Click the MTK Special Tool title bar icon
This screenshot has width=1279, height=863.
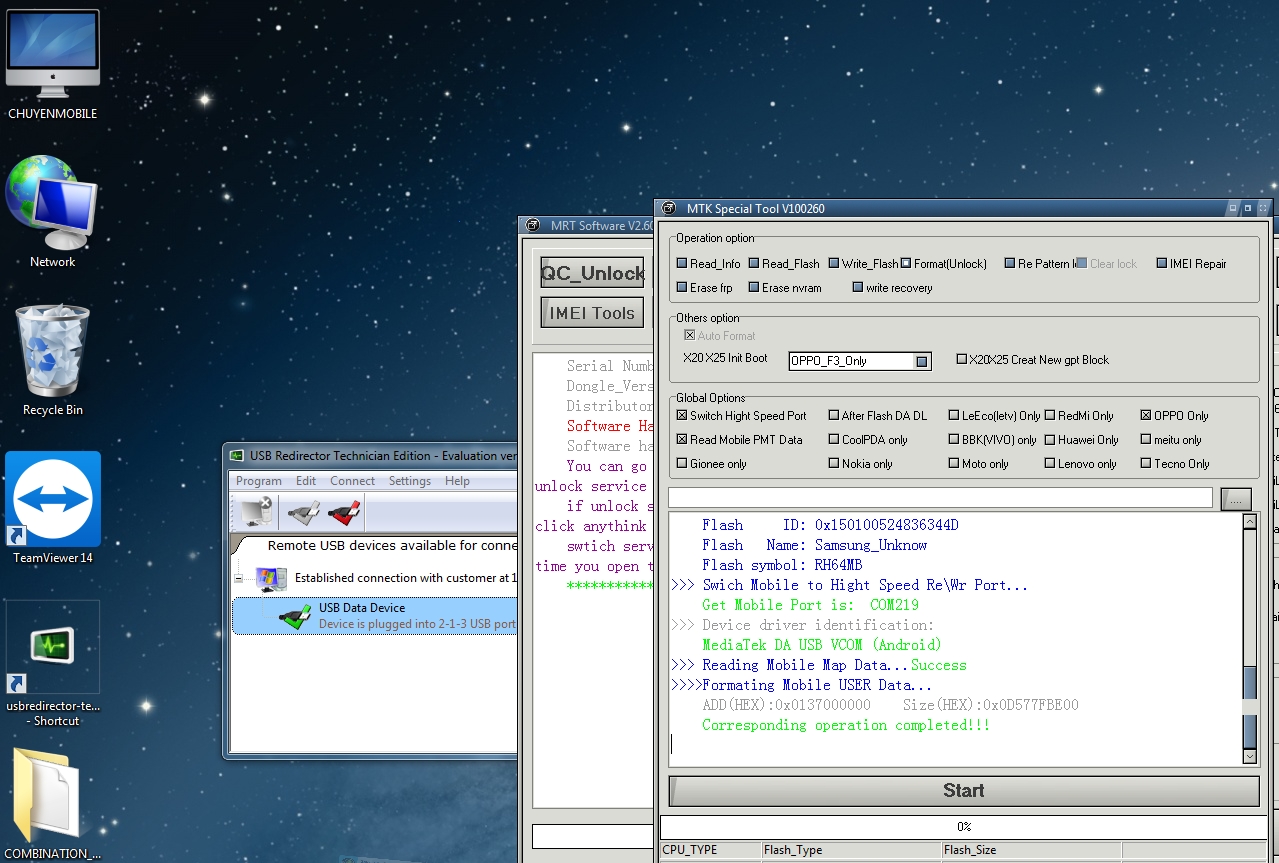671,209
